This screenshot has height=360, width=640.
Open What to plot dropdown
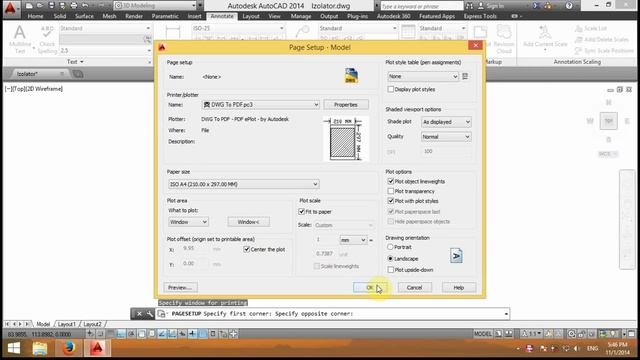188,222
